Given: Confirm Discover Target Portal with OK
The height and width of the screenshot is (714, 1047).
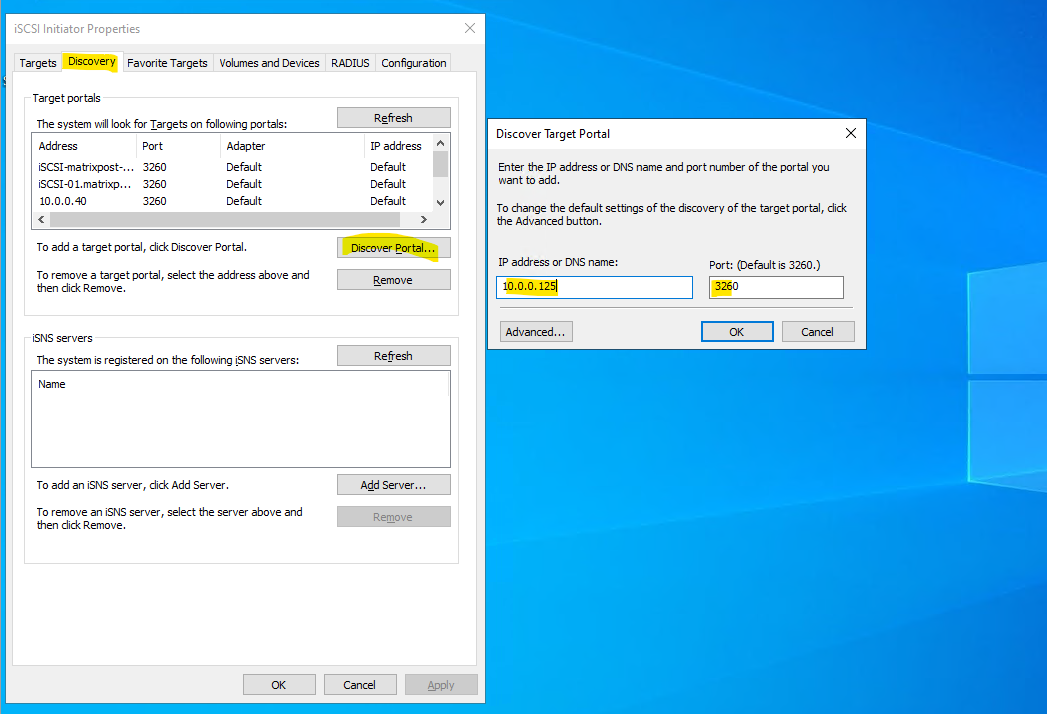Looking at the screenshot, I should pyautogui.click(x=737, y=332).
